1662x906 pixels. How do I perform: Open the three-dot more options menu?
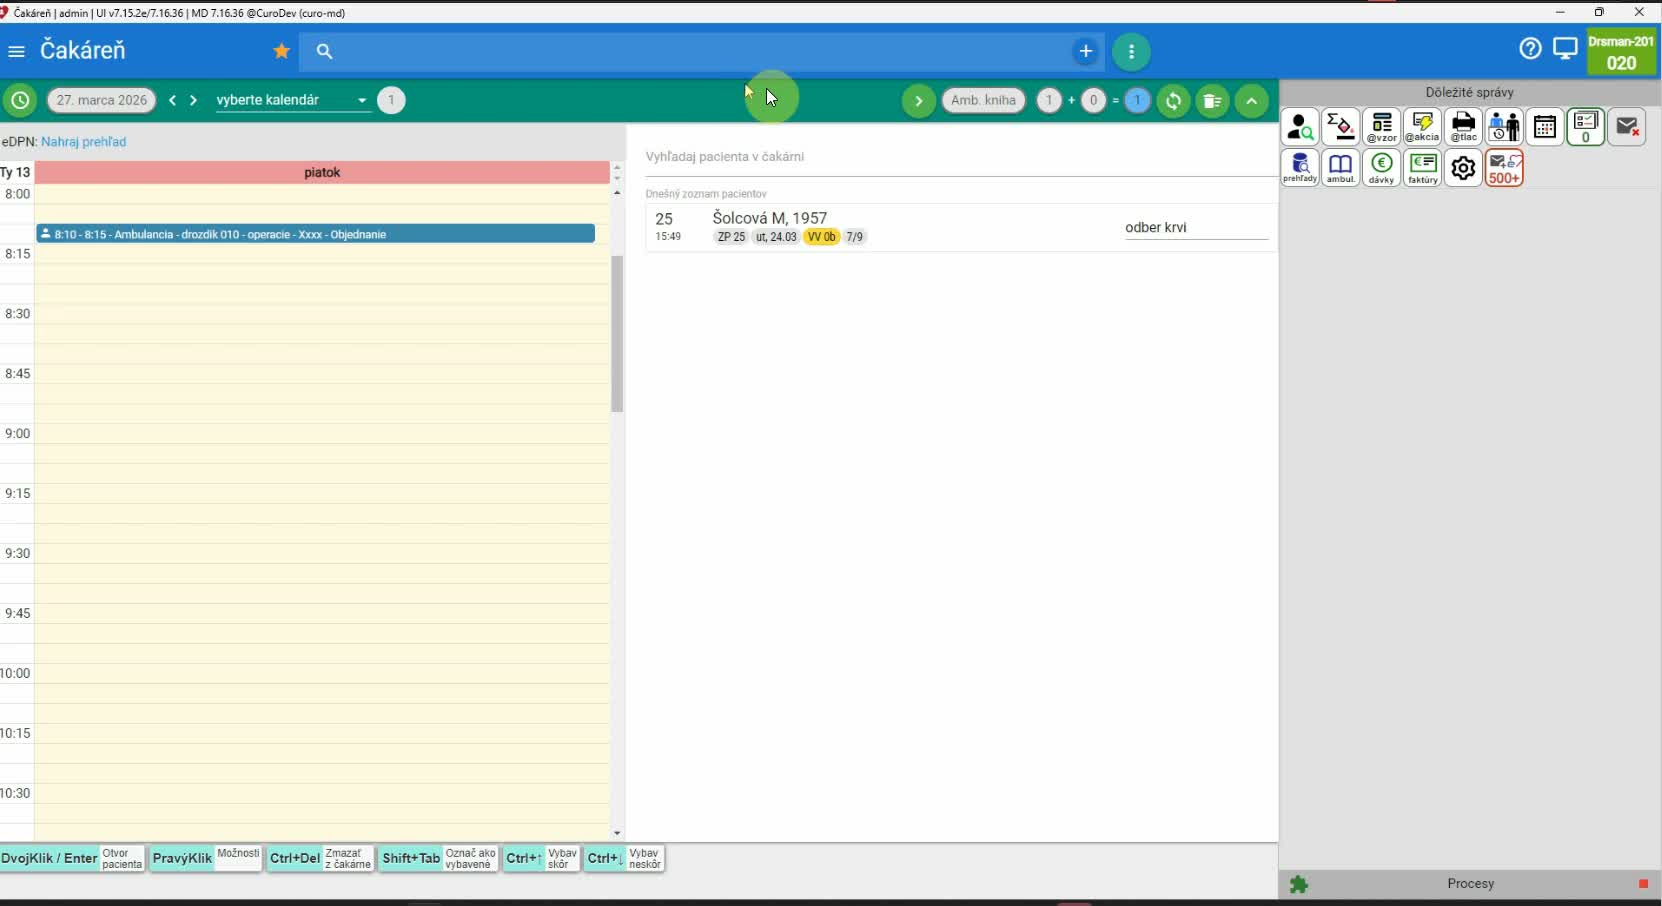(x=1131, y=52)
